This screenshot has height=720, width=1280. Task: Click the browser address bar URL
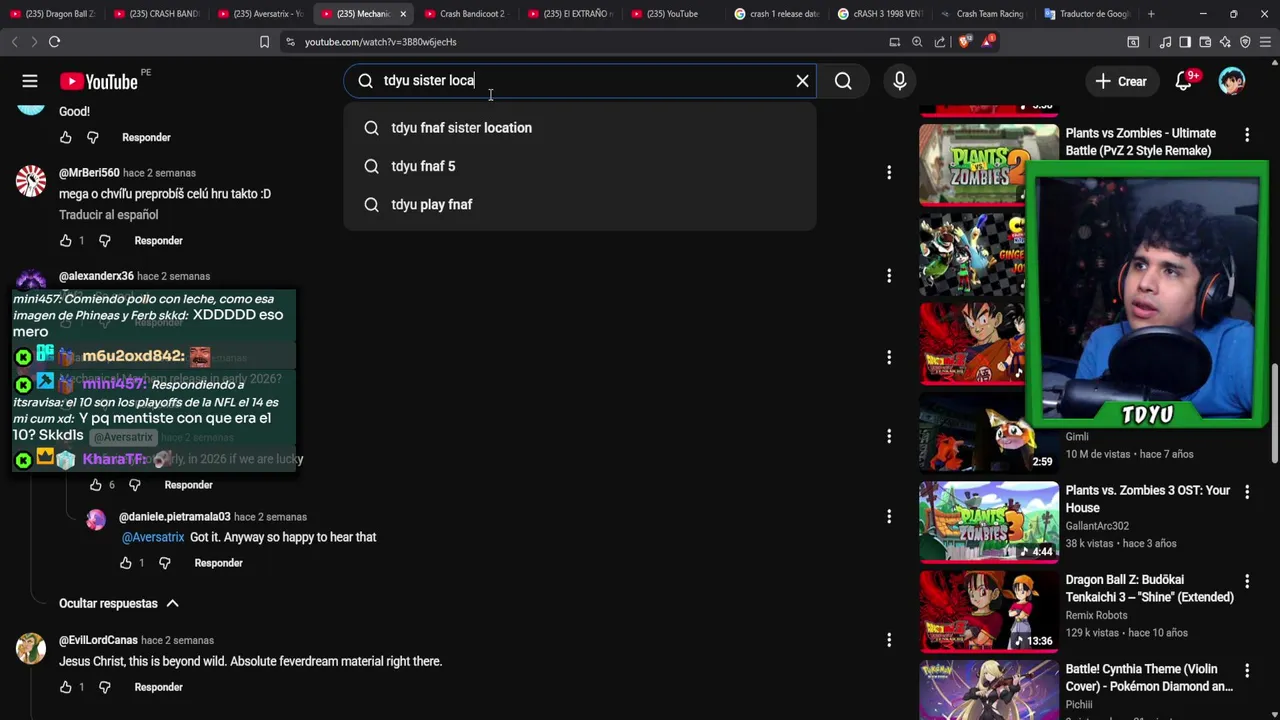tap(380, 42)
